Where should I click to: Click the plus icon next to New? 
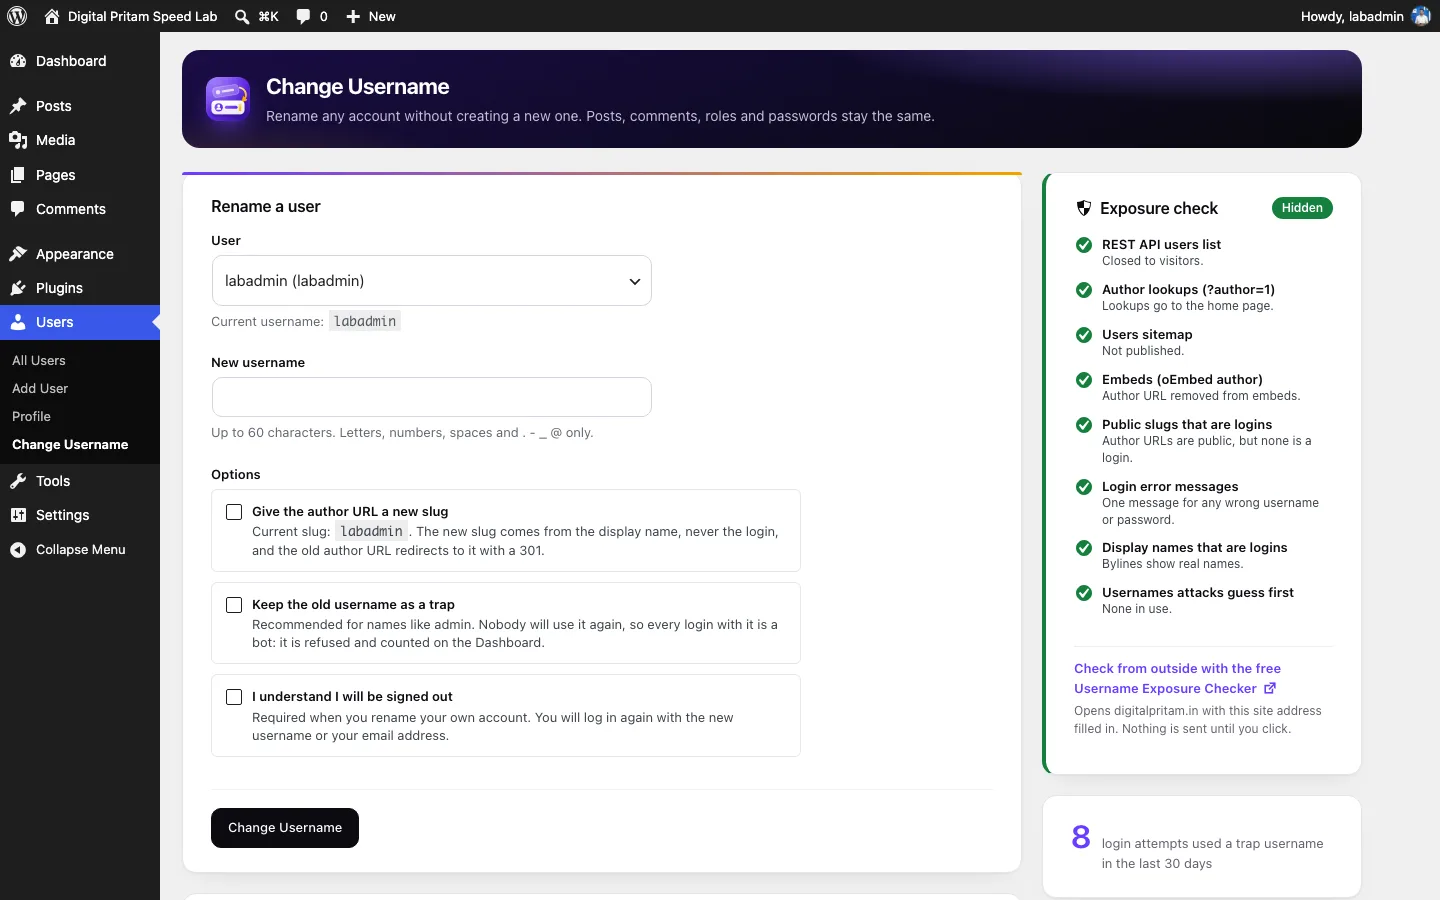tap(353, 16)
